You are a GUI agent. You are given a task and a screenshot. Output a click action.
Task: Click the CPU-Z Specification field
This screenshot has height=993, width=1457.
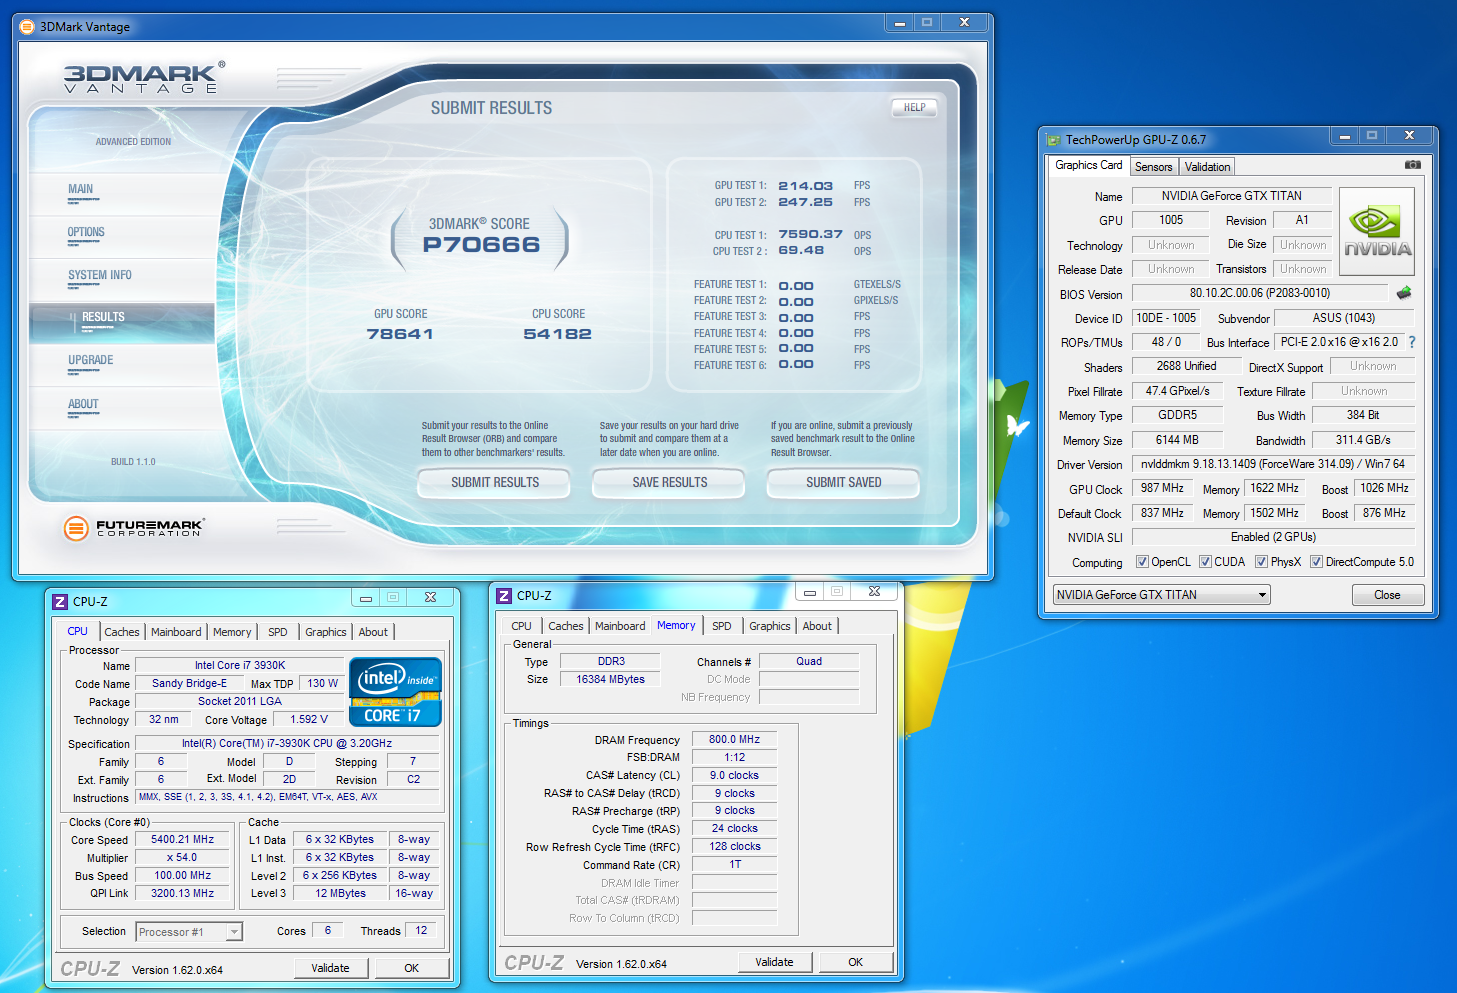(x=287, y=744)
